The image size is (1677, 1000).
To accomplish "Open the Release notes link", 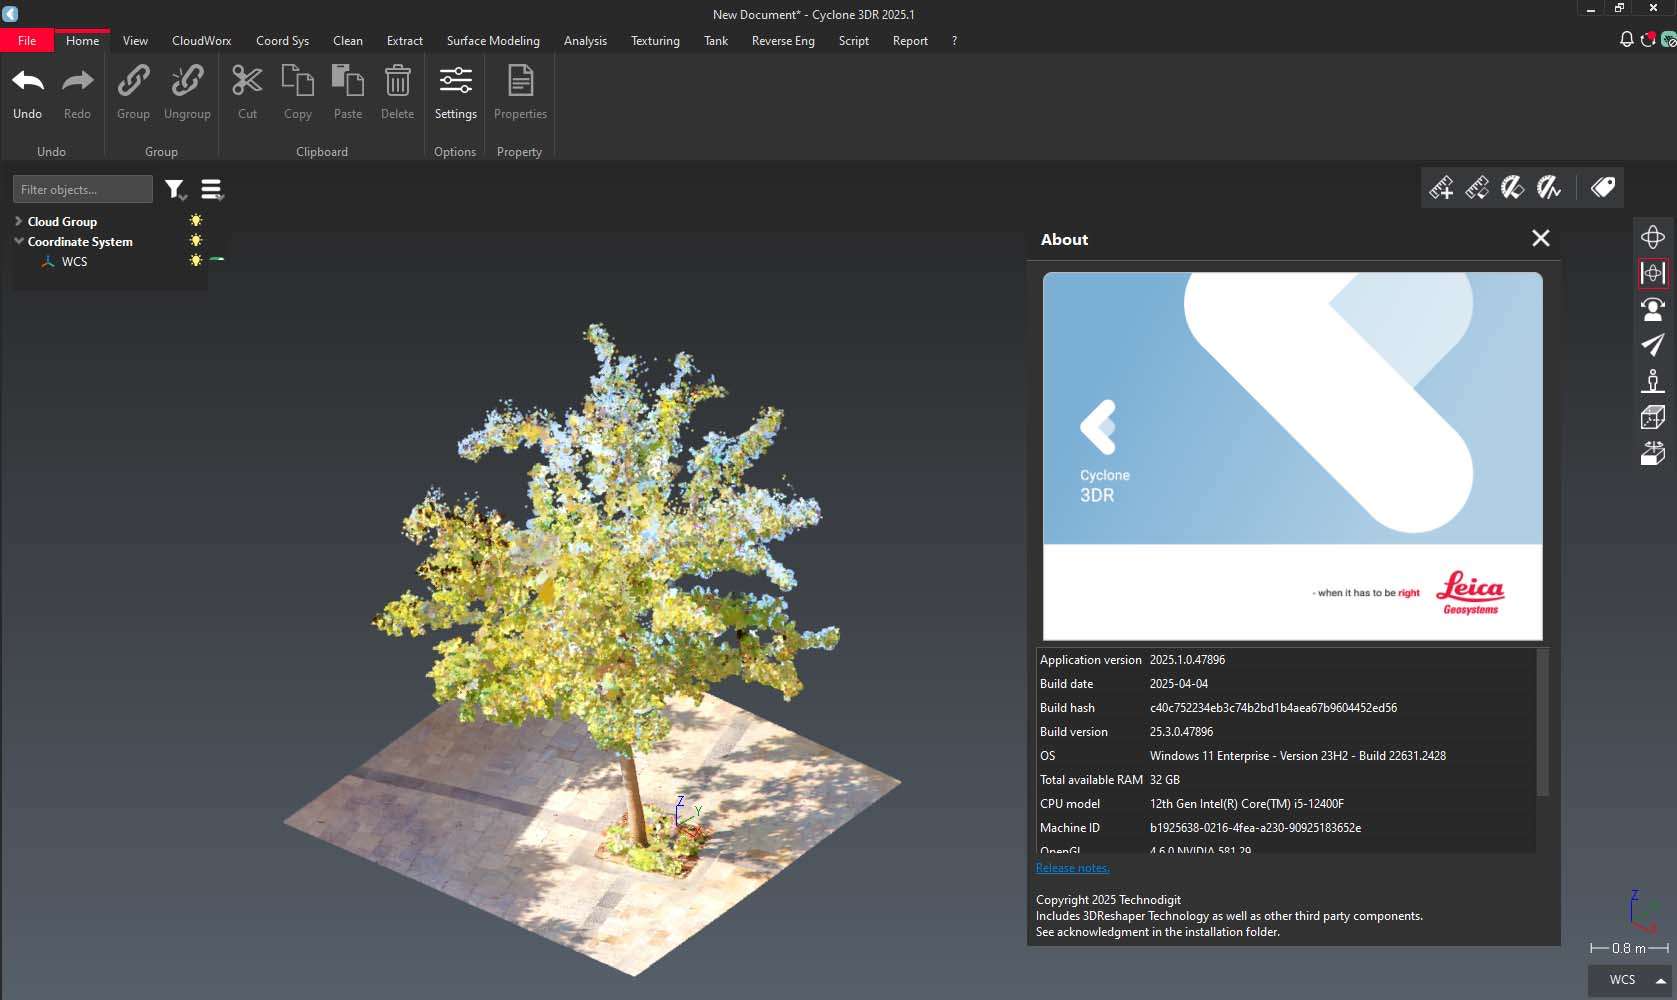I will [x=1072, y=868].
